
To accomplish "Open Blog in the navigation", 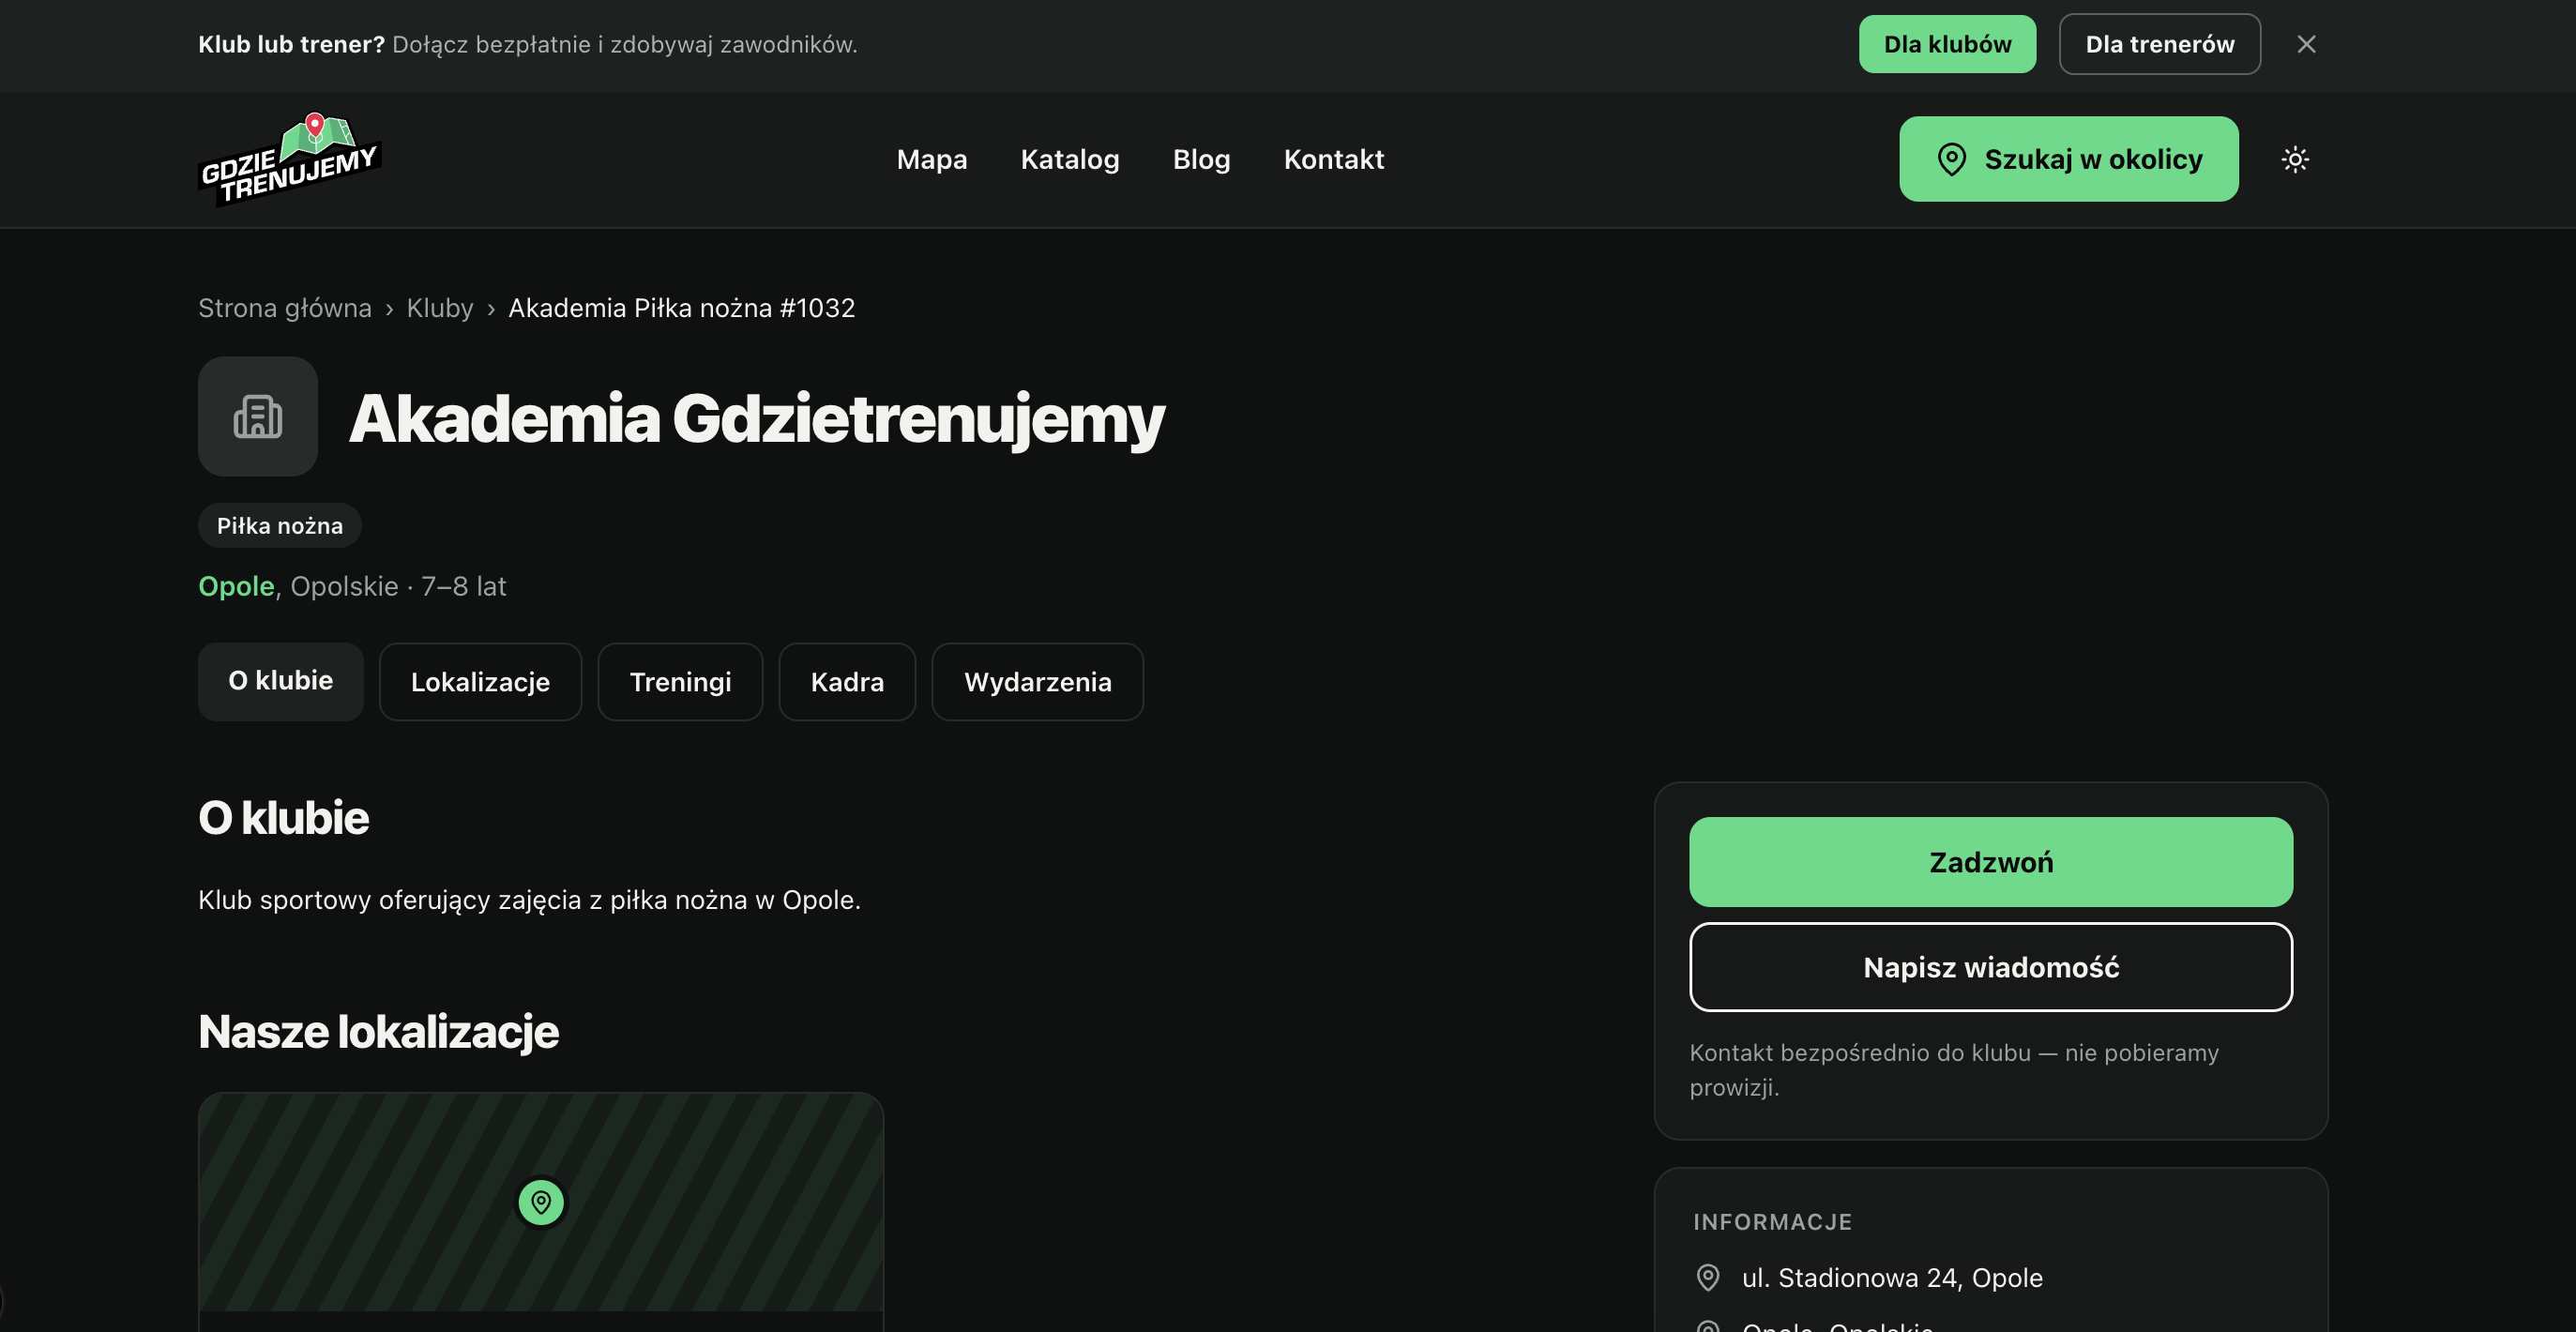I will click(1201, 159).
